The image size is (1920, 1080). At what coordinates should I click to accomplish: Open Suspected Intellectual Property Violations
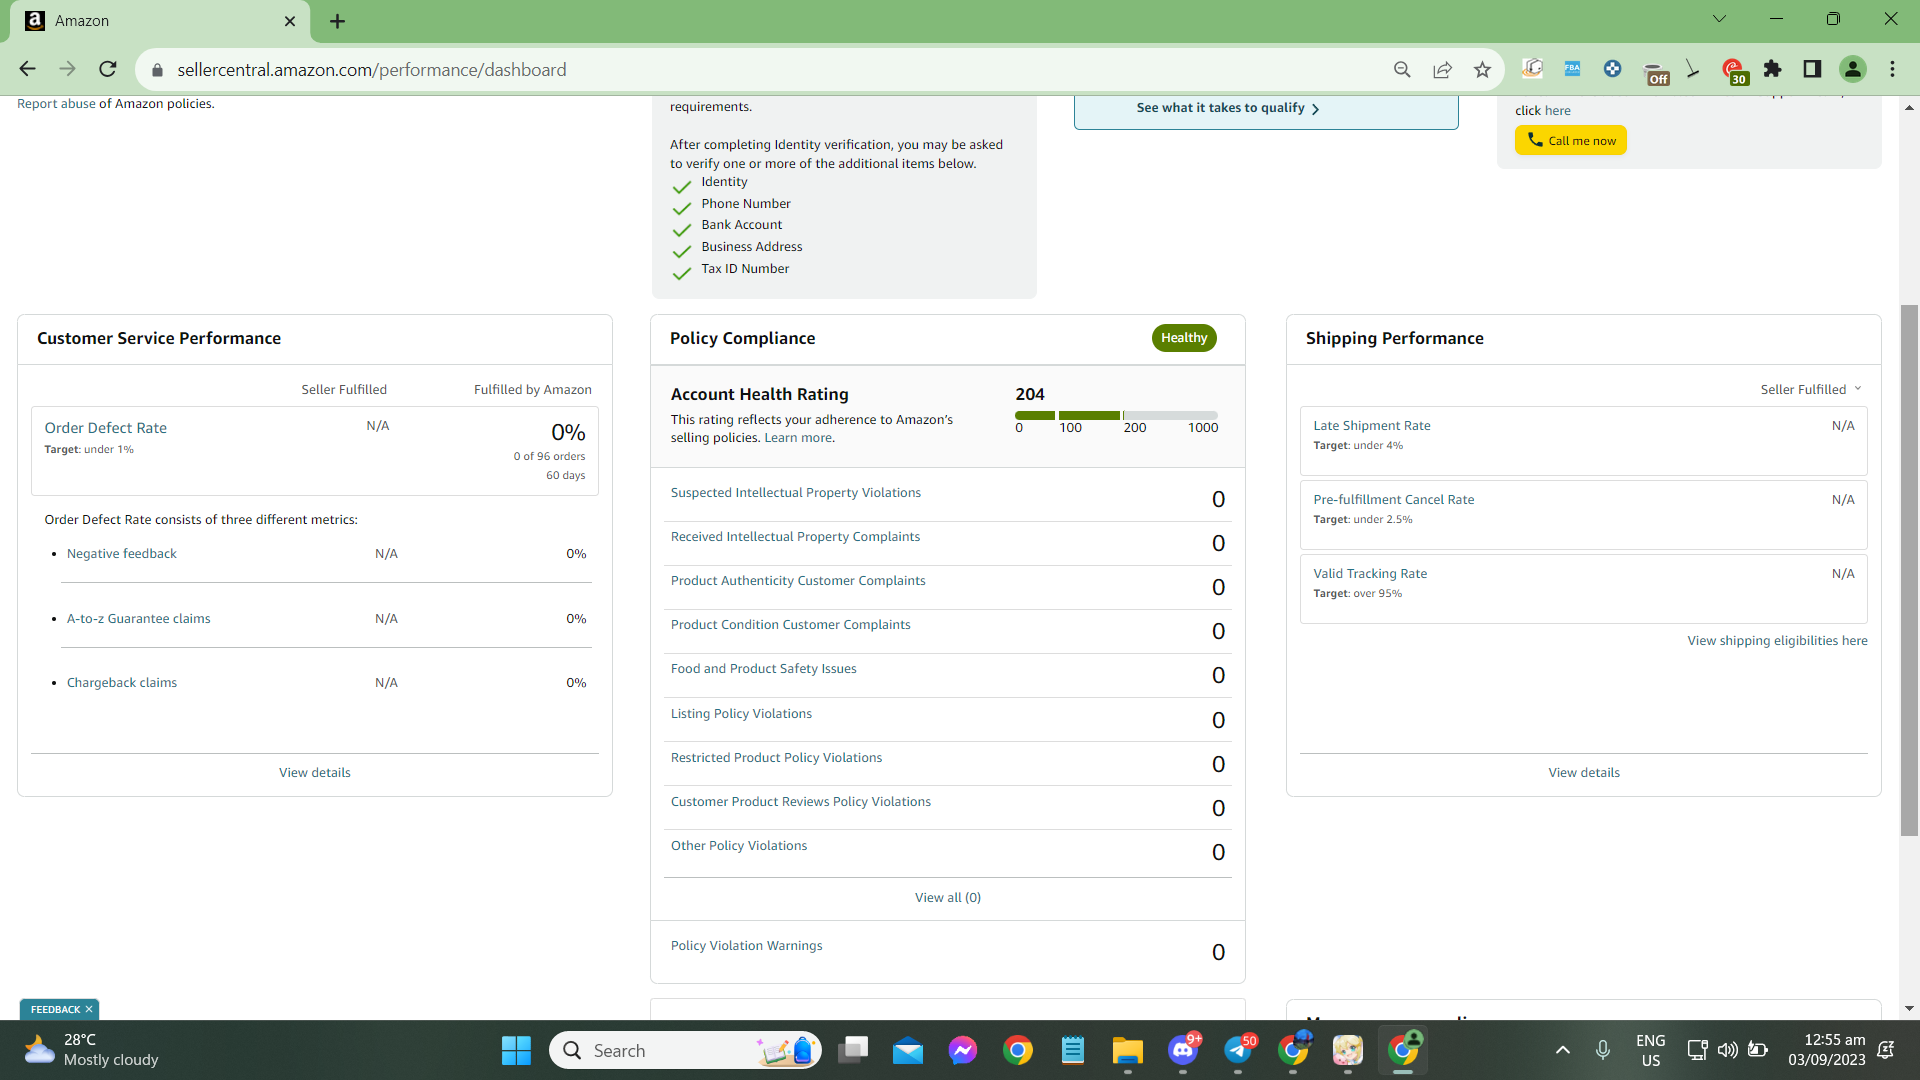tap(796, 493)
